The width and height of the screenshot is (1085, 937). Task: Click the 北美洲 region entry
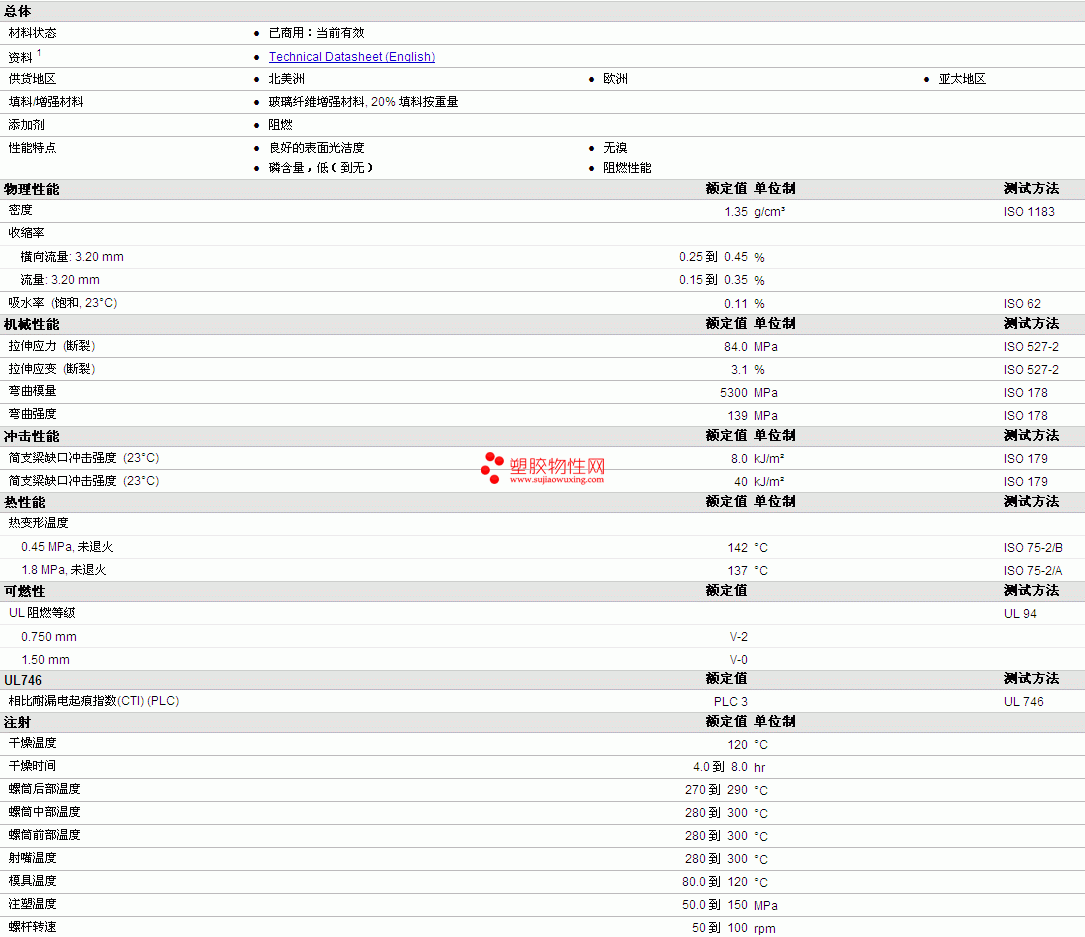click(286, 79)
